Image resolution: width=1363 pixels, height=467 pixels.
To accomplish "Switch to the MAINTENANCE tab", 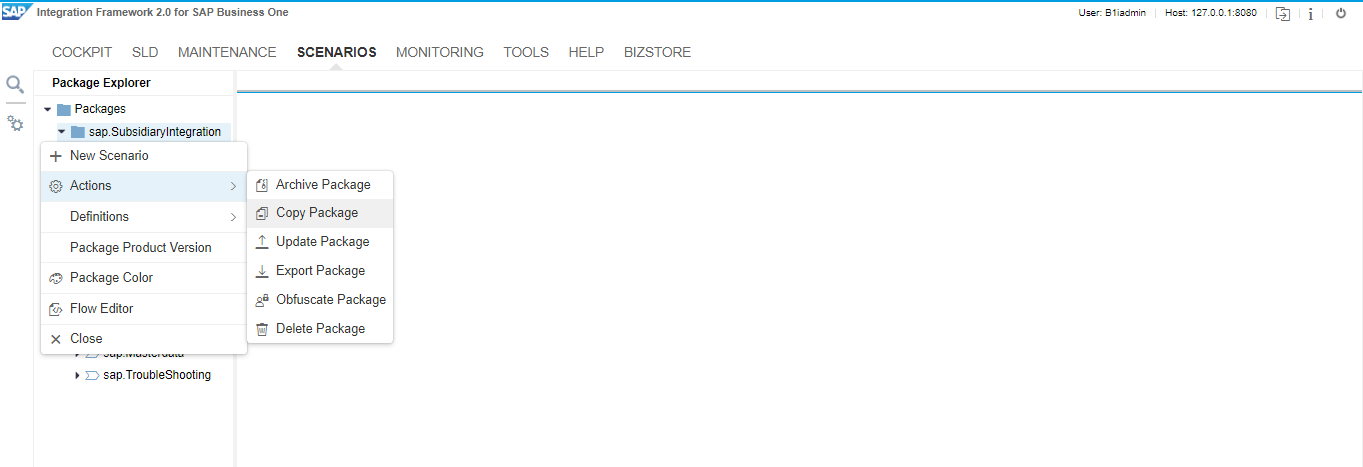I will [227, 52].
